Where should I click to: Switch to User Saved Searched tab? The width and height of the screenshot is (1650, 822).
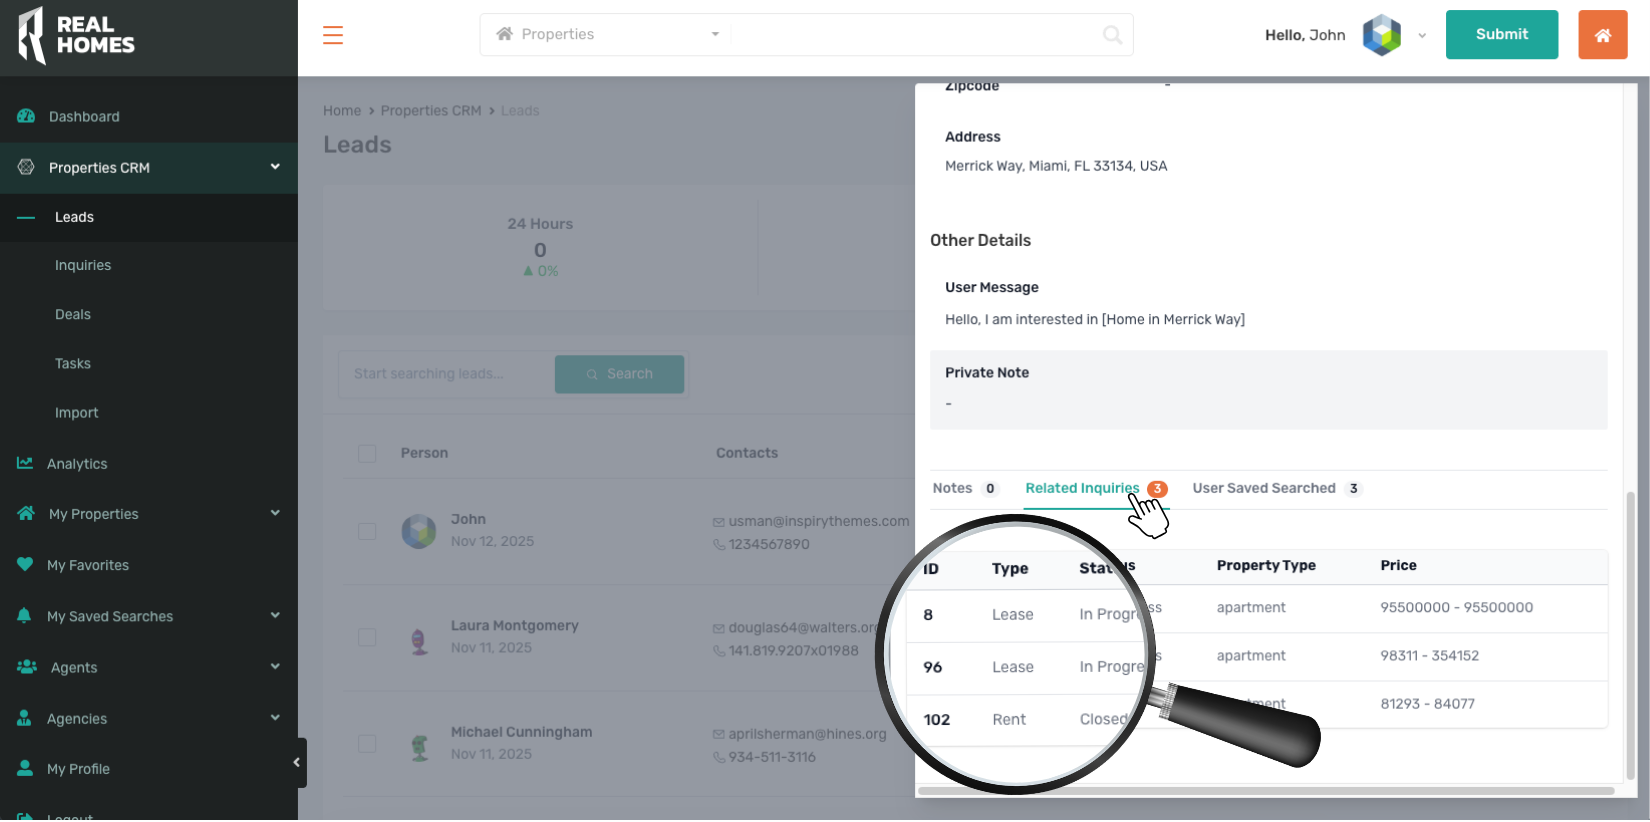pyautogui.click(x=1263, y=488)
